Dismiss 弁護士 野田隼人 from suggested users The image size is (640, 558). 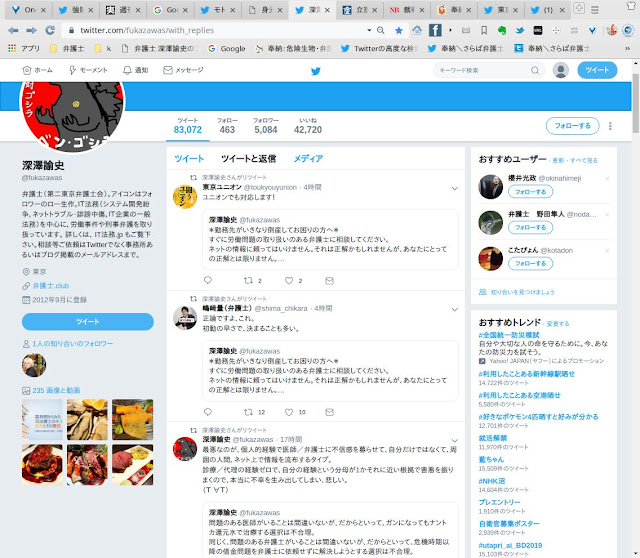click(607, 214)
